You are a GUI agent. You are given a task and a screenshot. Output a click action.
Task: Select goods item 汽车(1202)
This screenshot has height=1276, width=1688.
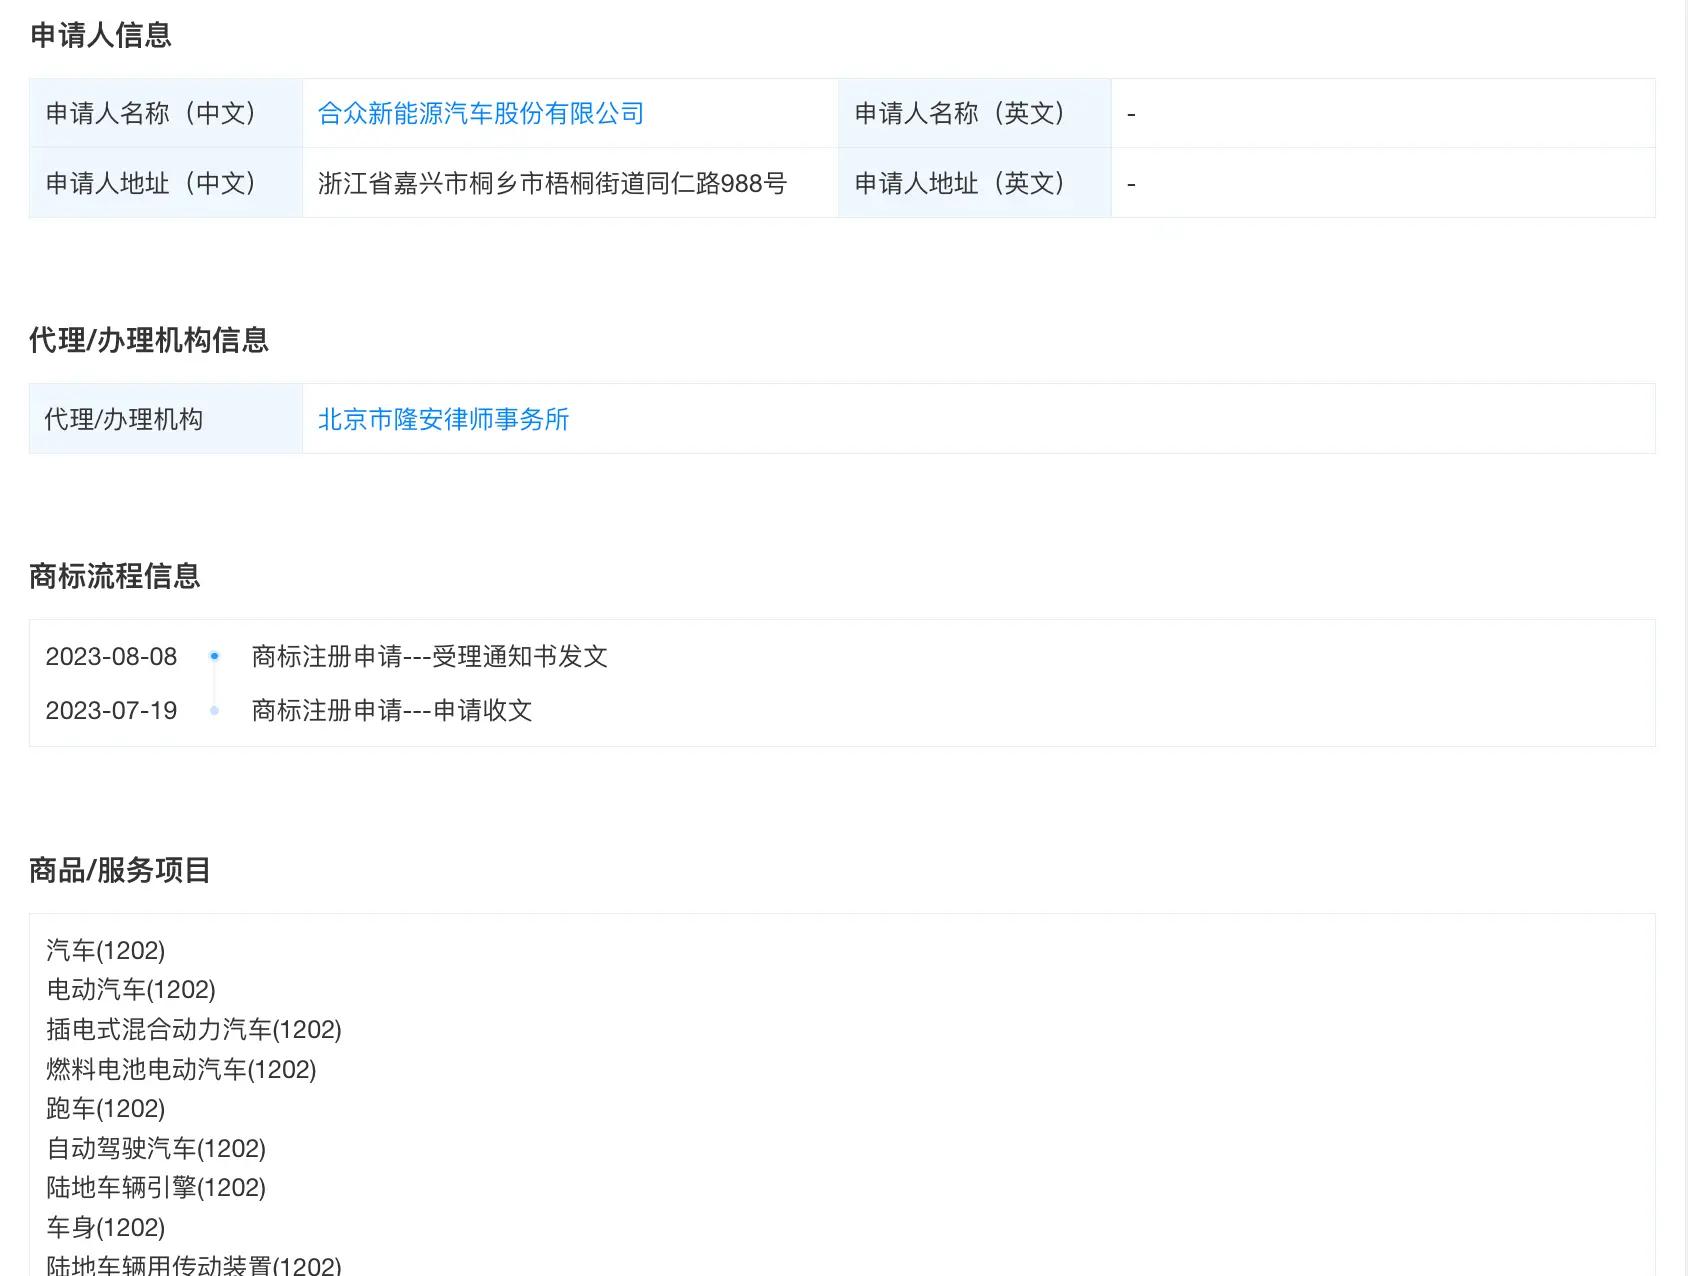click(x=106, y=950)
